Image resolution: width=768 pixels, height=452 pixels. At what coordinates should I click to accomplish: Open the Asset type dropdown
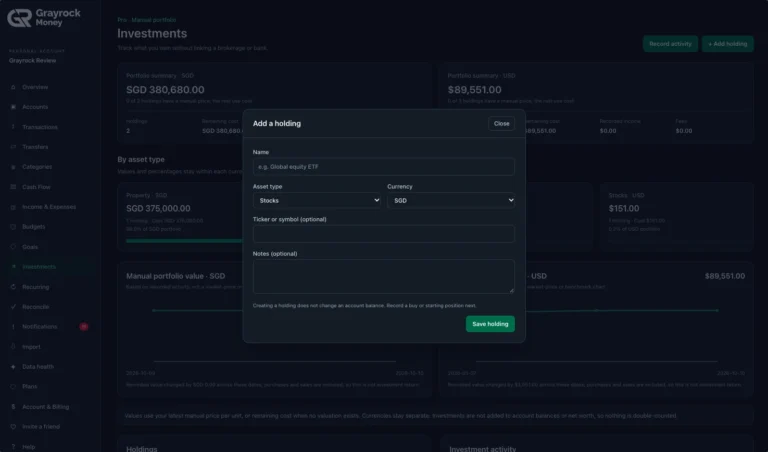(317, 200)
